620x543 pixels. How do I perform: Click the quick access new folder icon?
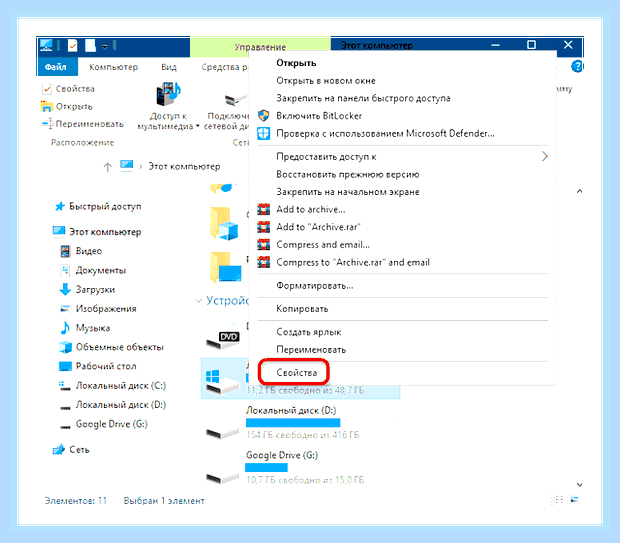(x=91, y=46)
